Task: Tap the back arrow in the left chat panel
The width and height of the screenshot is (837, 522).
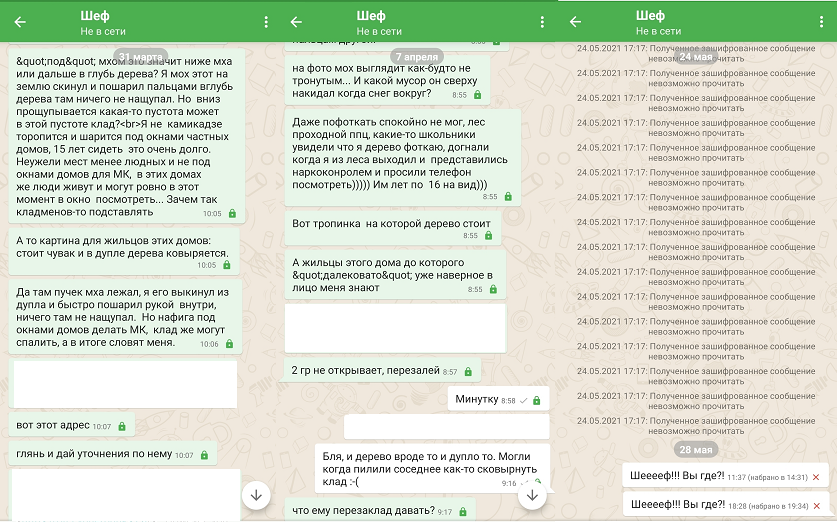Action: click(x=20, y=22)
